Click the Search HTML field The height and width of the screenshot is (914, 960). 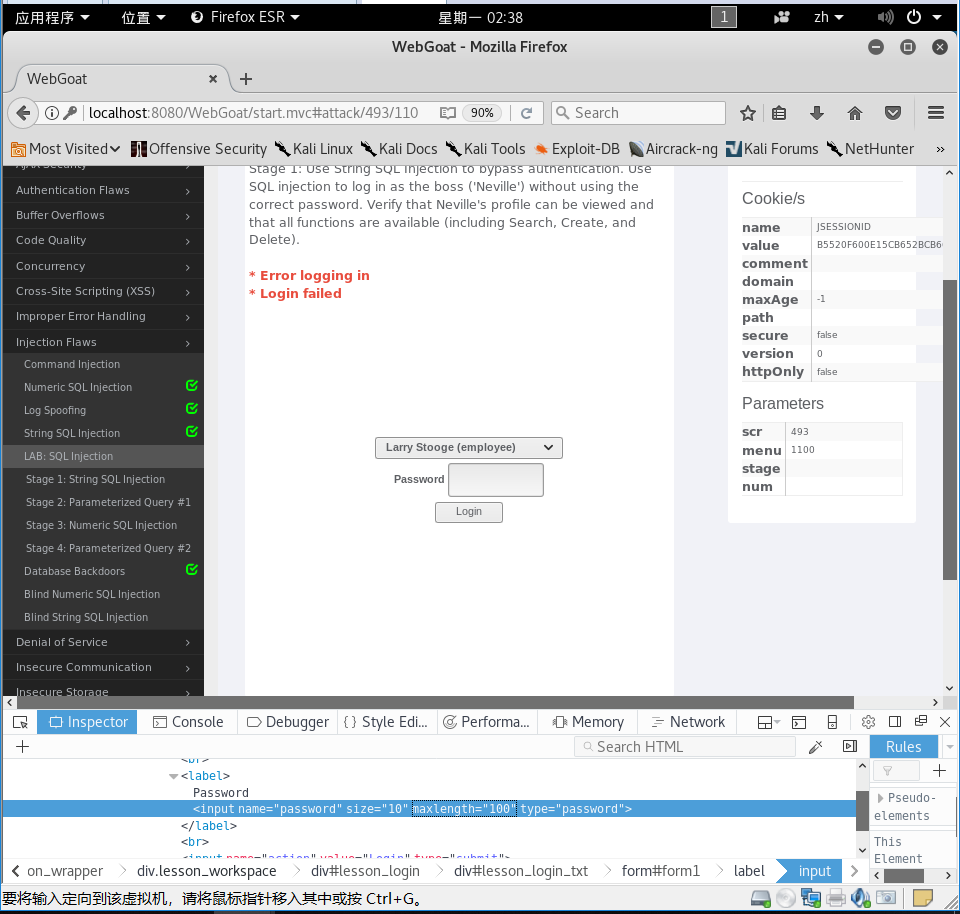coord(684,747)
